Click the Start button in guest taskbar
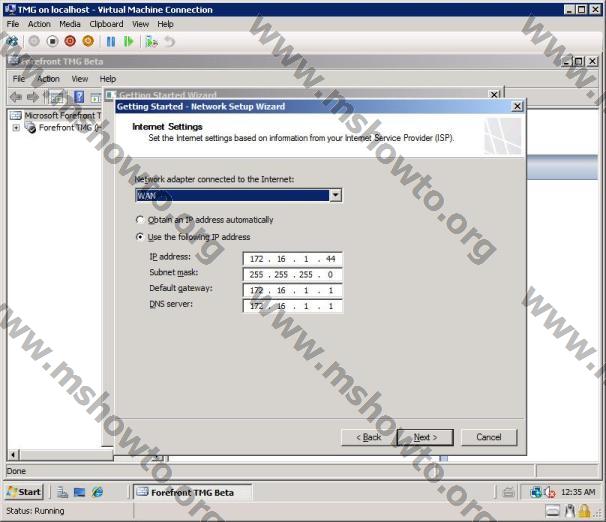606x522 pixels. point(24,492)
